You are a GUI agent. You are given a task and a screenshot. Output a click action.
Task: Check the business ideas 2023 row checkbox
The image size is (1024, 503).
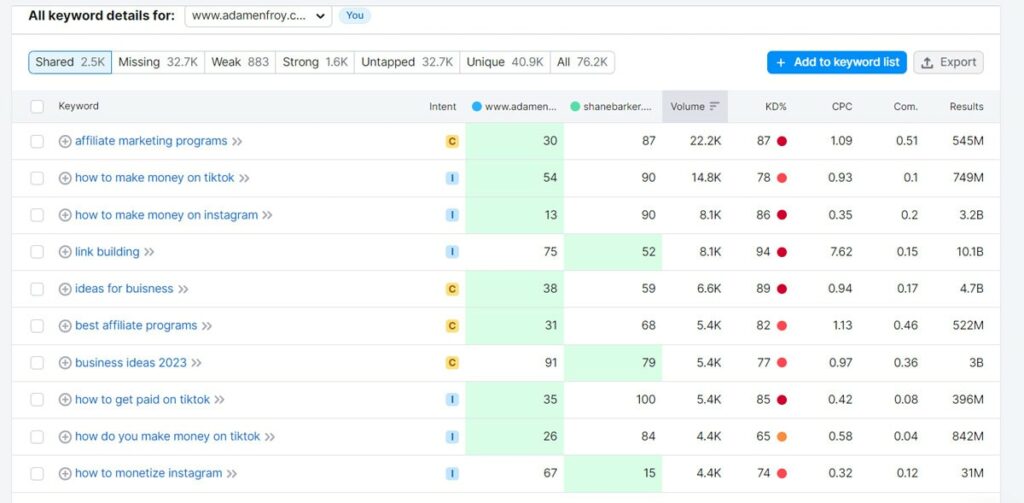click(x=37, y=363)
